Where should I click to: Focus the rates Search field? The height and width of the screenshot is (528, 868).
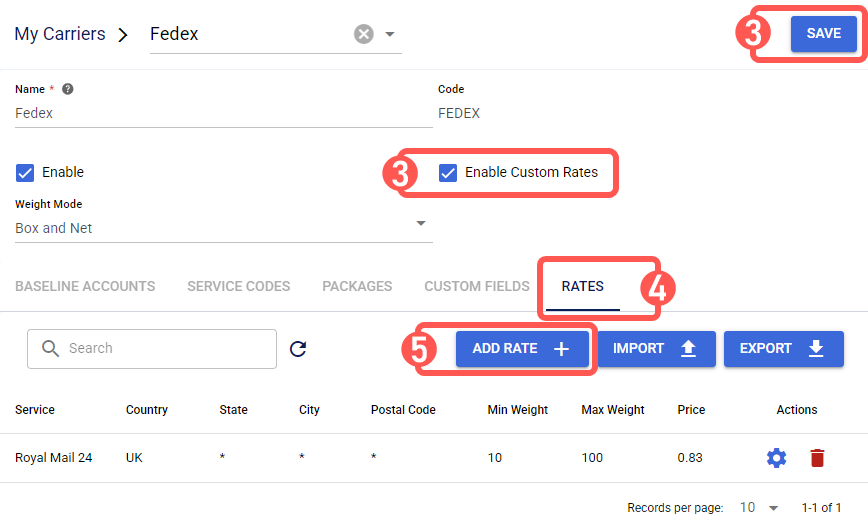click(x=152, y=349)
